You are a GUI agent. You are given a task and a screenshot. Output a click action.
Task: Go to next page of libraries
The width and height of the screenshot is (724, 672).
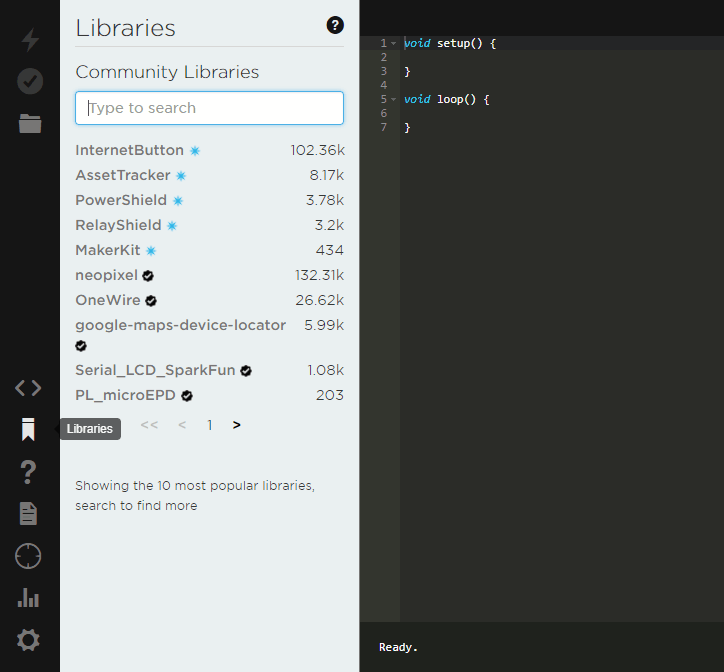pyautogui.click(x=237, y=425)
